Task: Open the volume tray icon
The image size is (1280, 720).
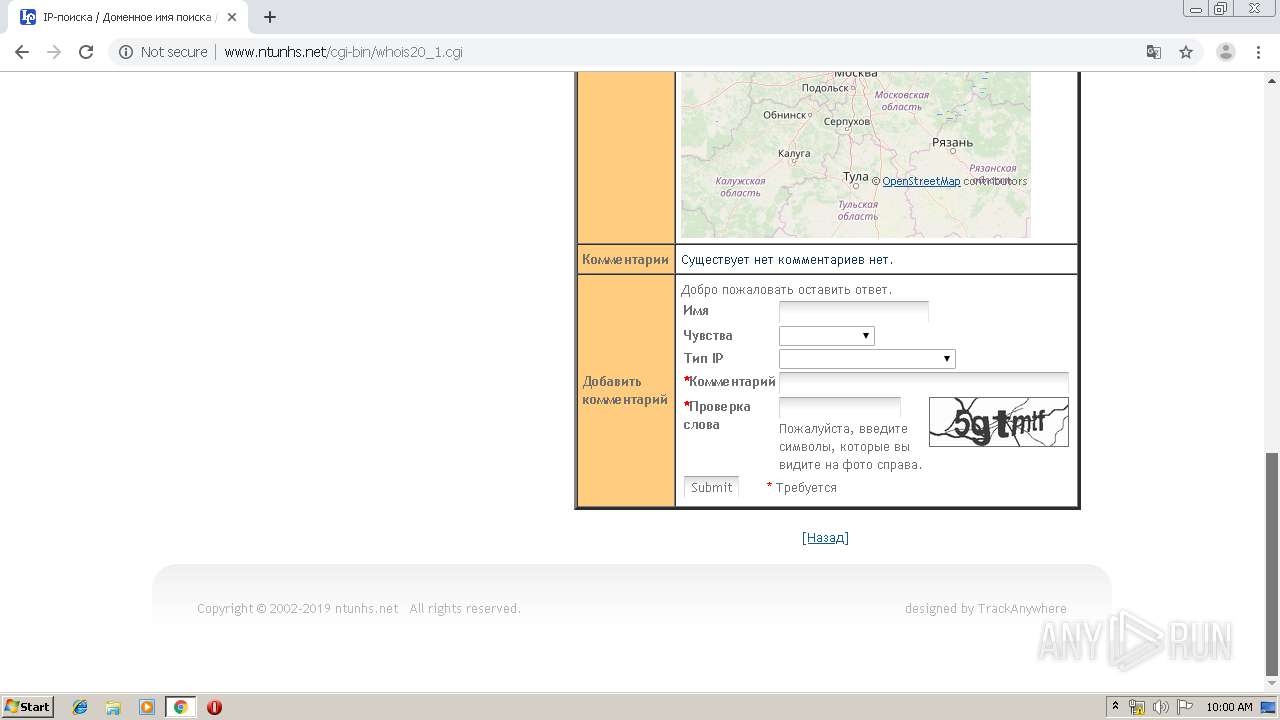Action: (x=1161, y=707)
